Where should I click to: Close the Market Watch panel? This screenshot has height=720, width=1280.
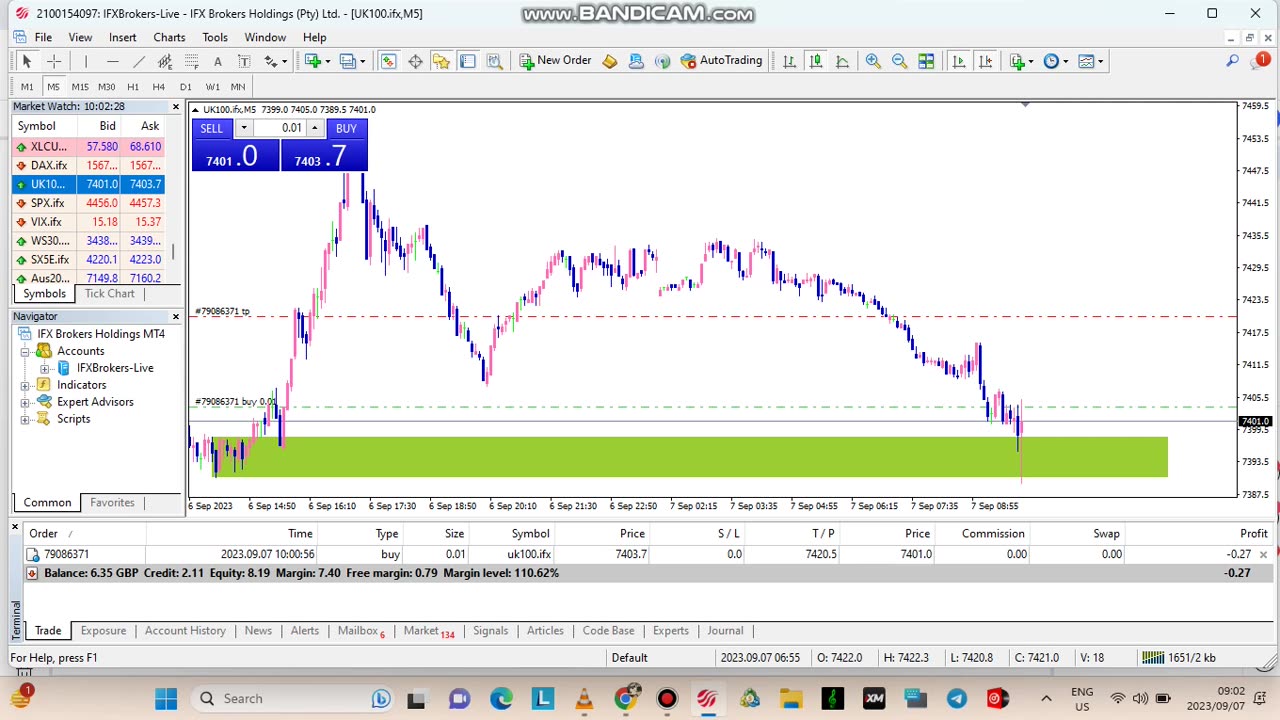click(176, 106)
